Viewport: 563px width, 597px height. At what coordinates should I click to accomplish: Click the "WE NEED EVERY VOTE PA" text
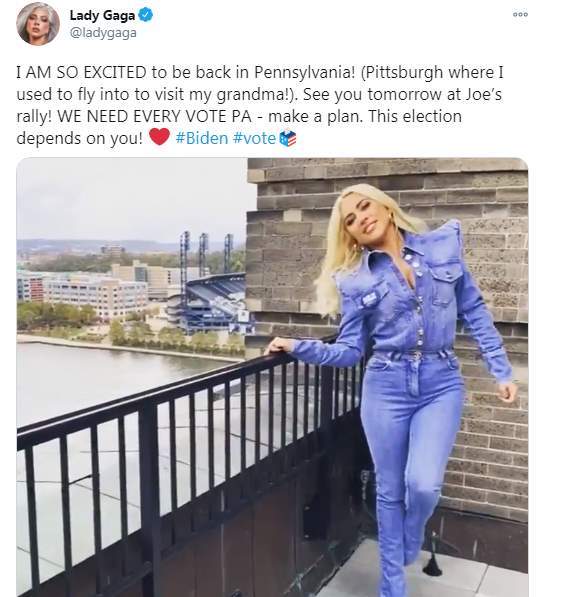pos(154,117)
